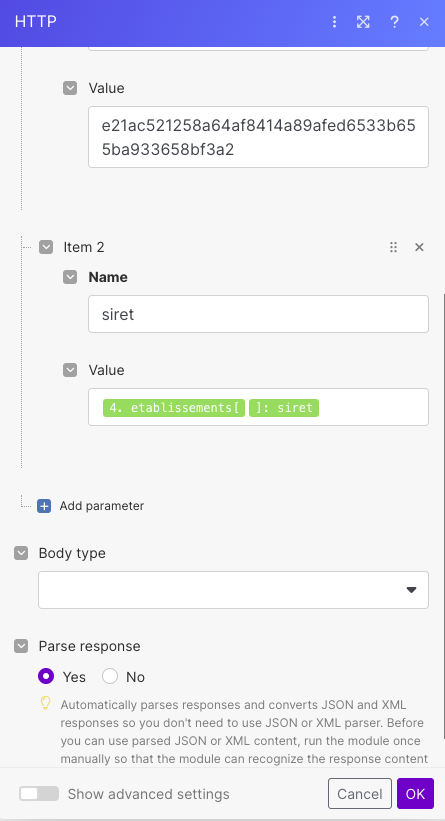Select Yes for Parse response

(46, 676)
